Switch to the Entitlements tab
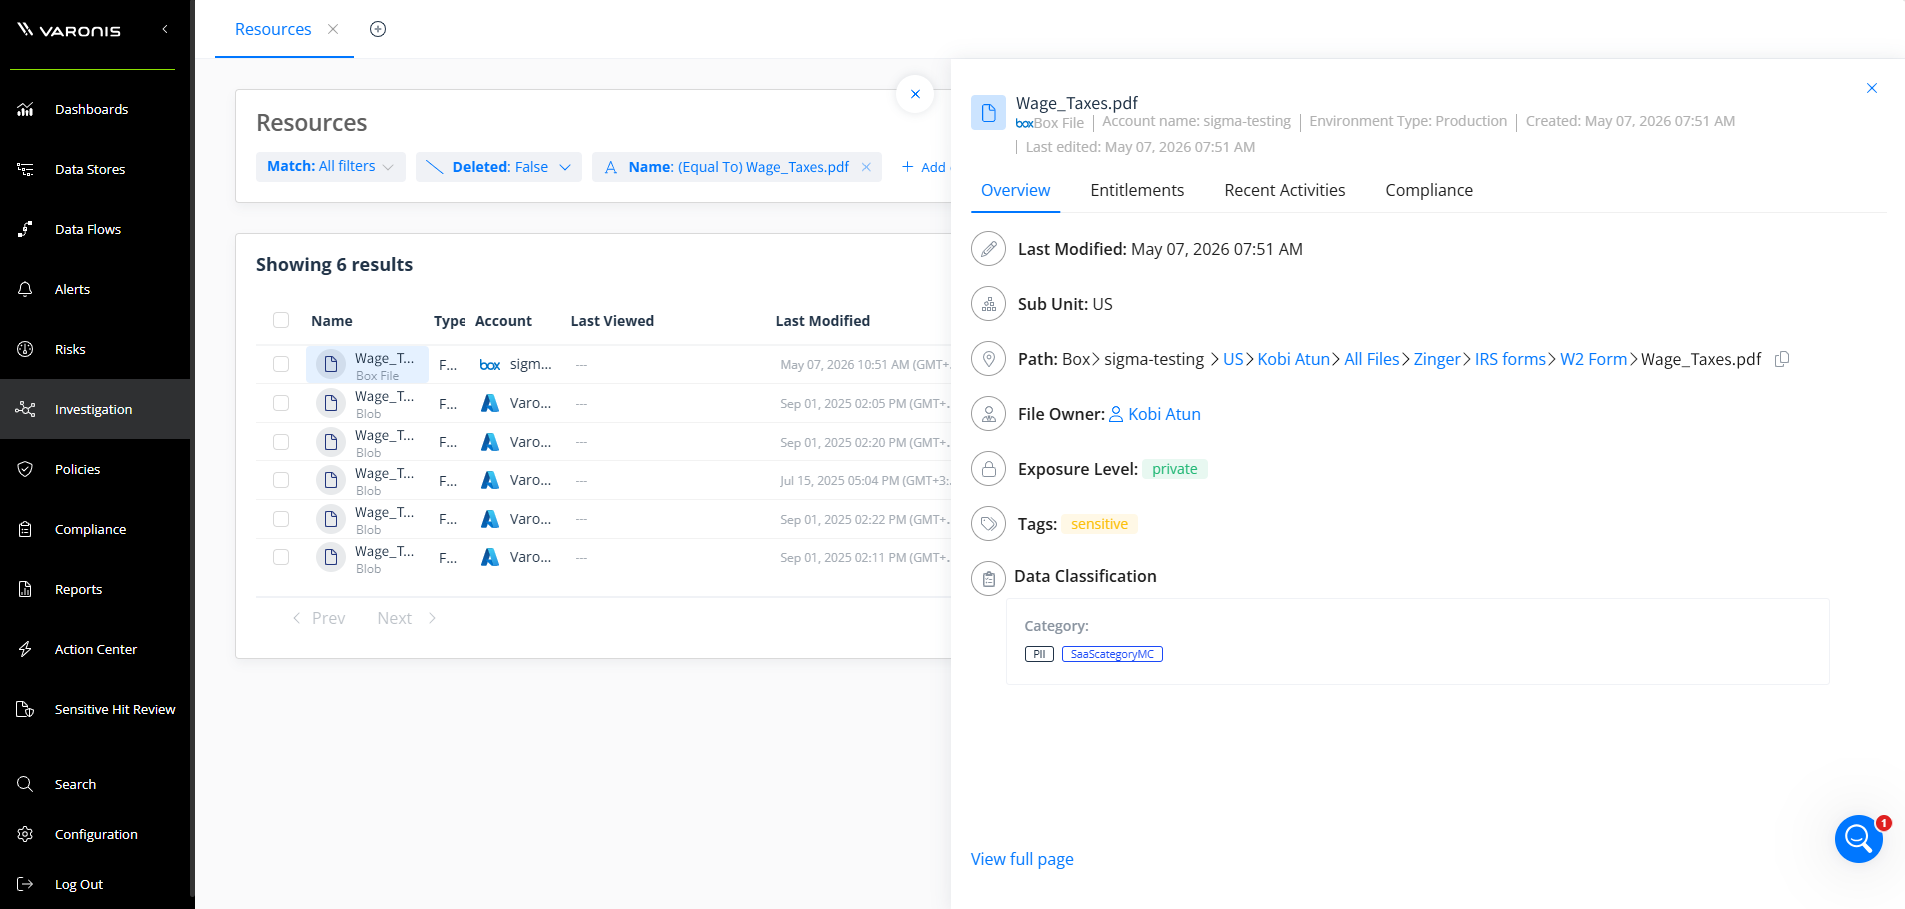The width and height of the screenshot is (1905, 909). pyautogui.click(x=1137, y=190)
